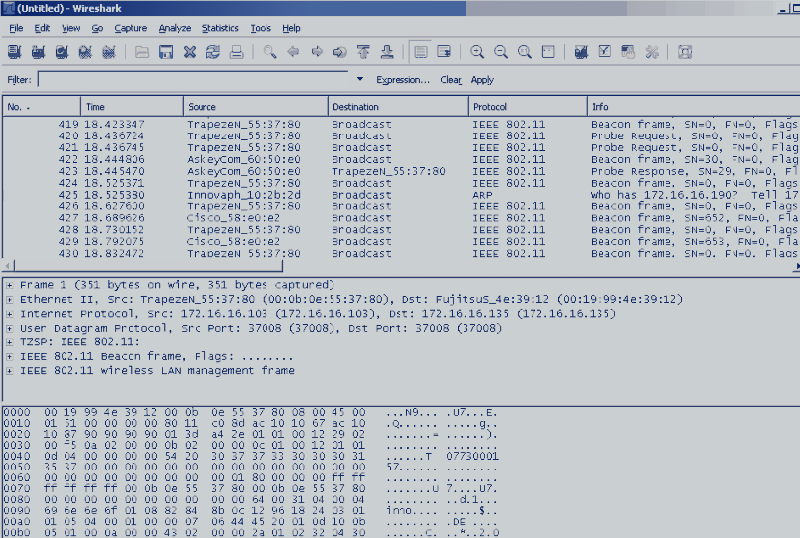This screenshot has height=538, width=800.
Task: Open the capture options icon
Action: point(38,52)
